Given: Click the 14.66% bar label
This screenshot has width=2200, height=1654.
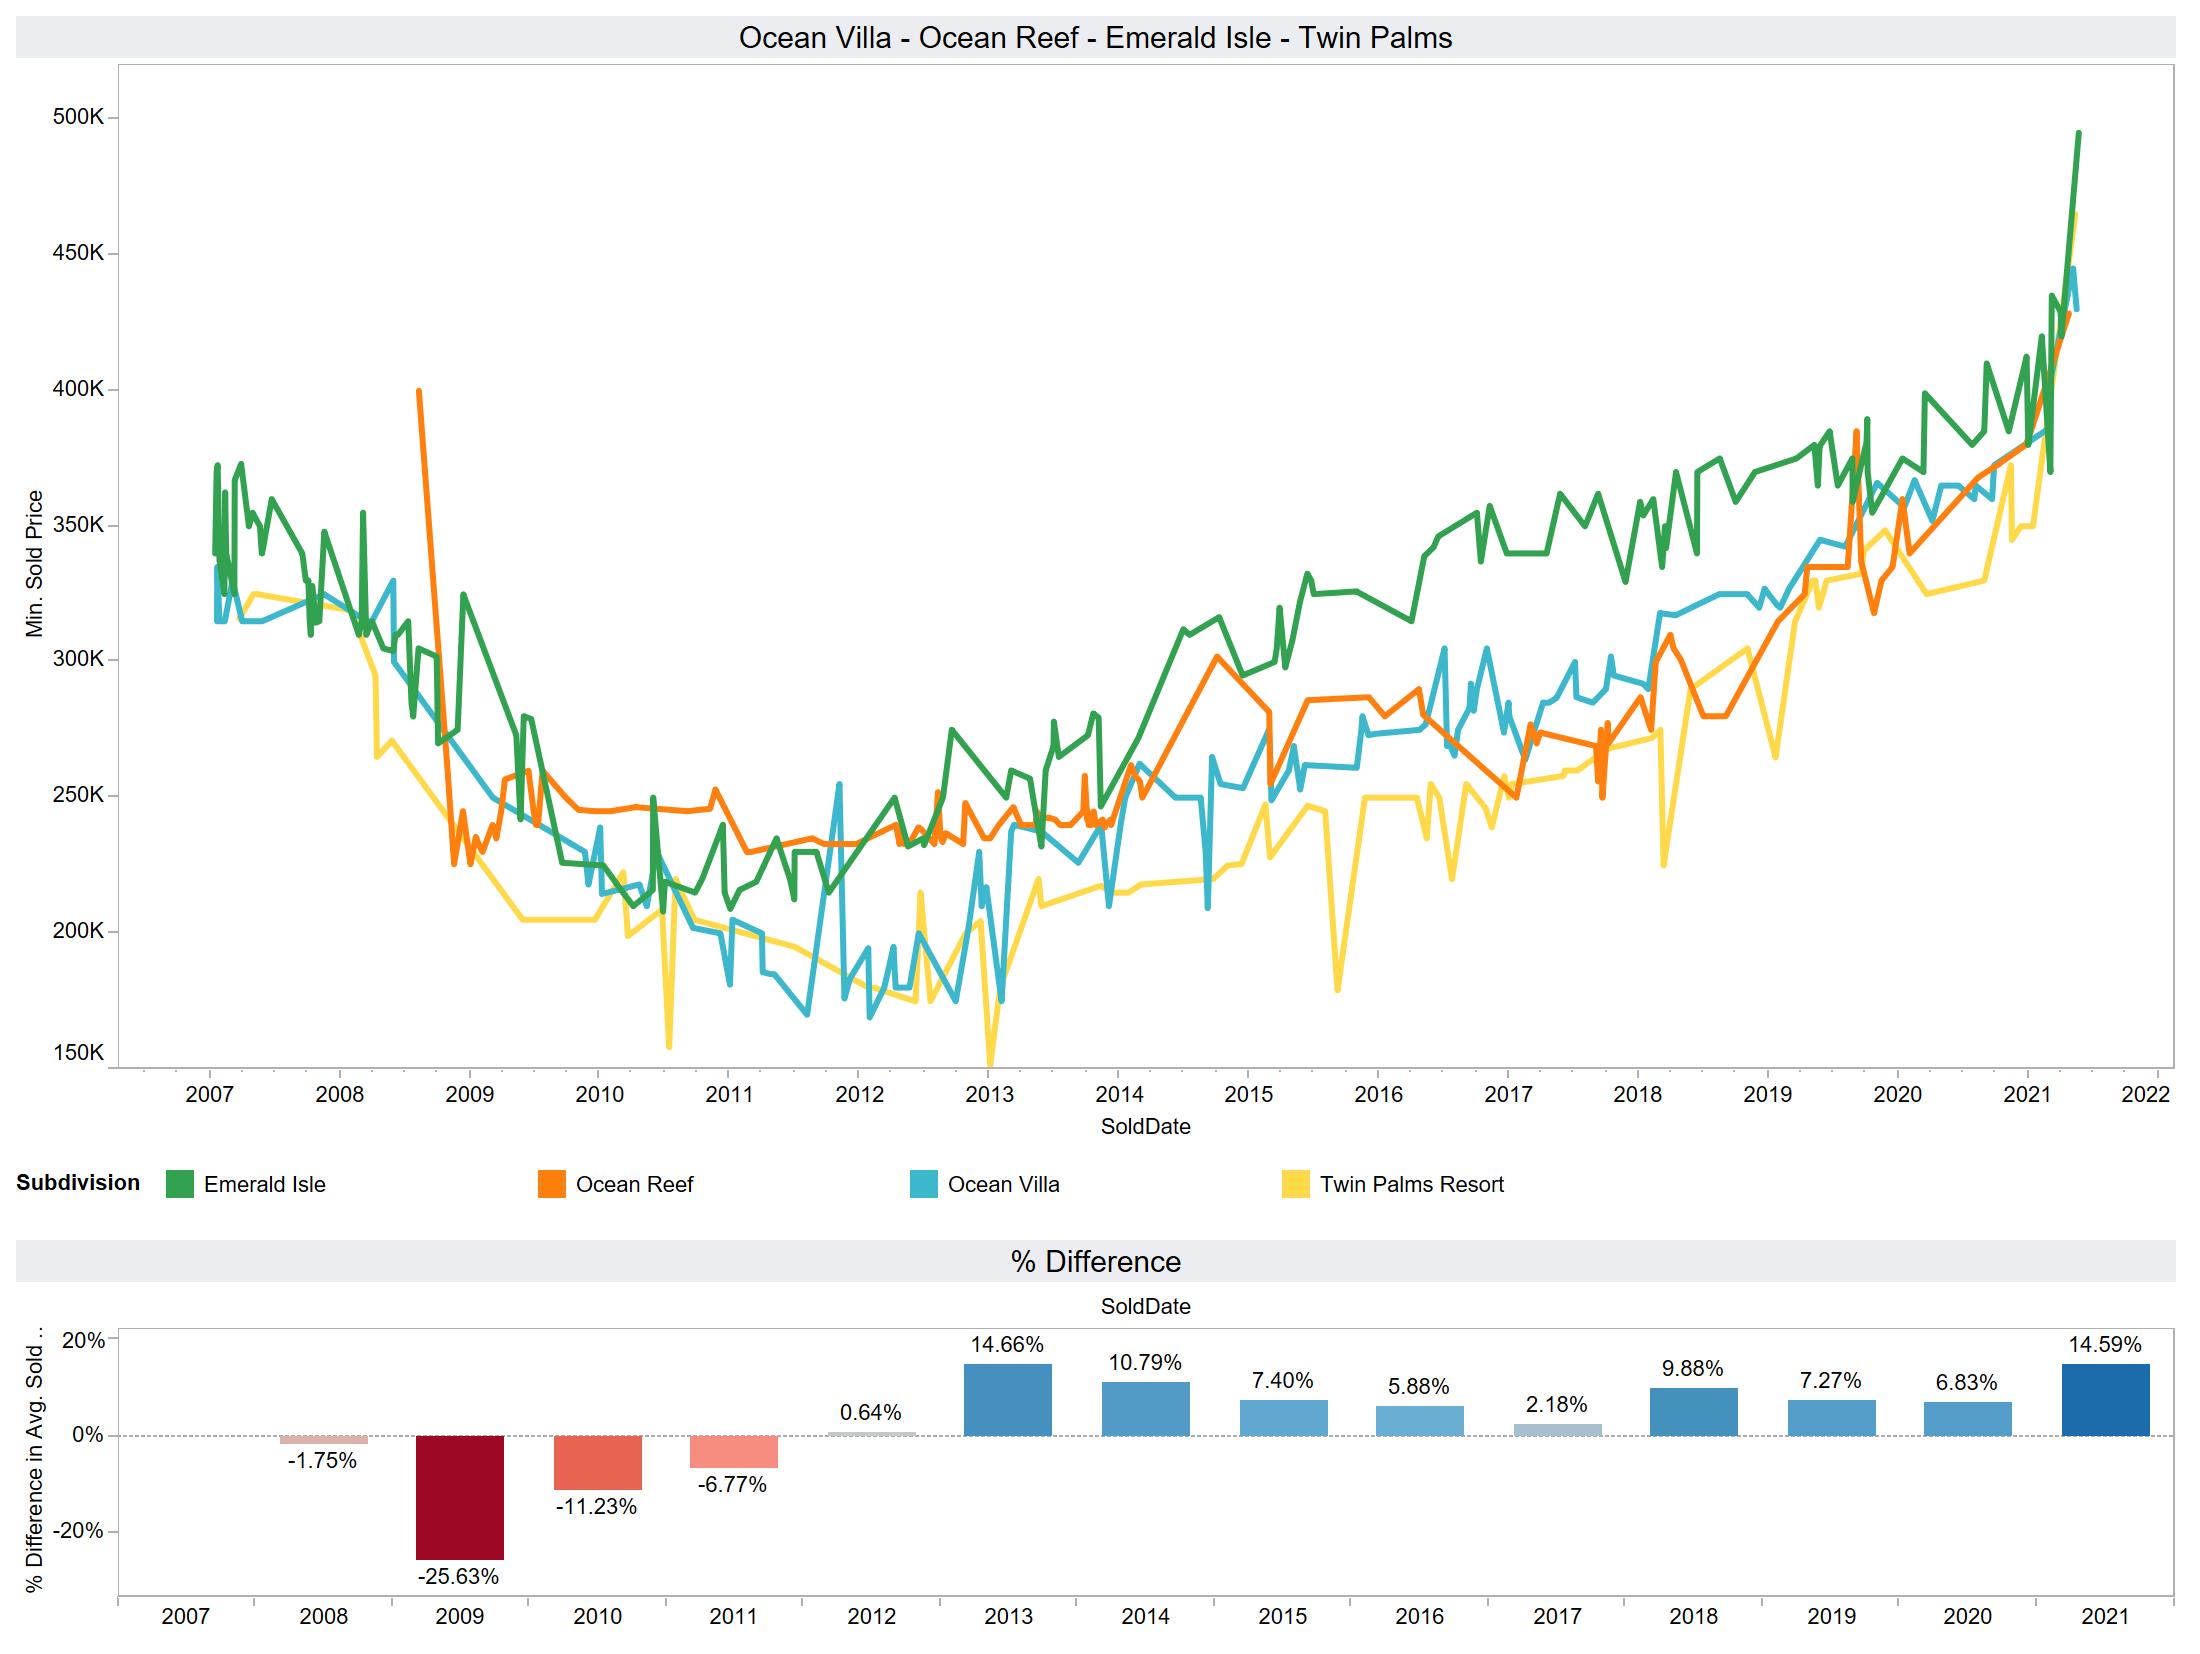Looking at the screenshot, I should (x=1007, y=1344).
